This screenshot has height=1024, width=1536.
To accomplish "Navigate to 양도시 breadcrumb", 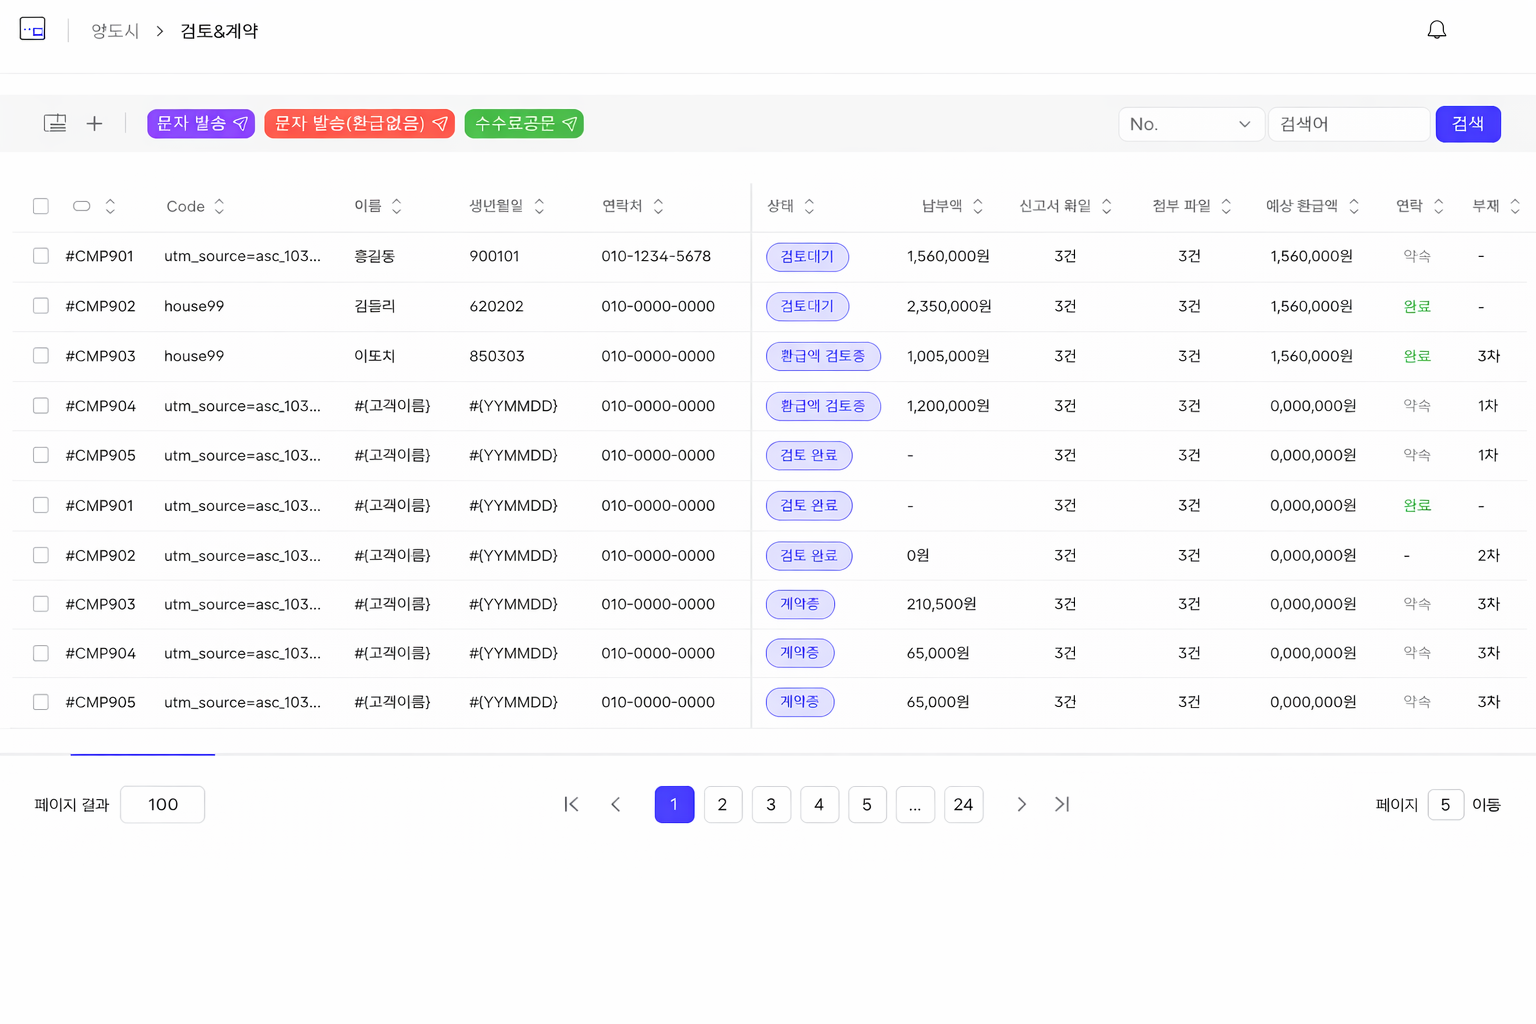I will click(115, 31).
